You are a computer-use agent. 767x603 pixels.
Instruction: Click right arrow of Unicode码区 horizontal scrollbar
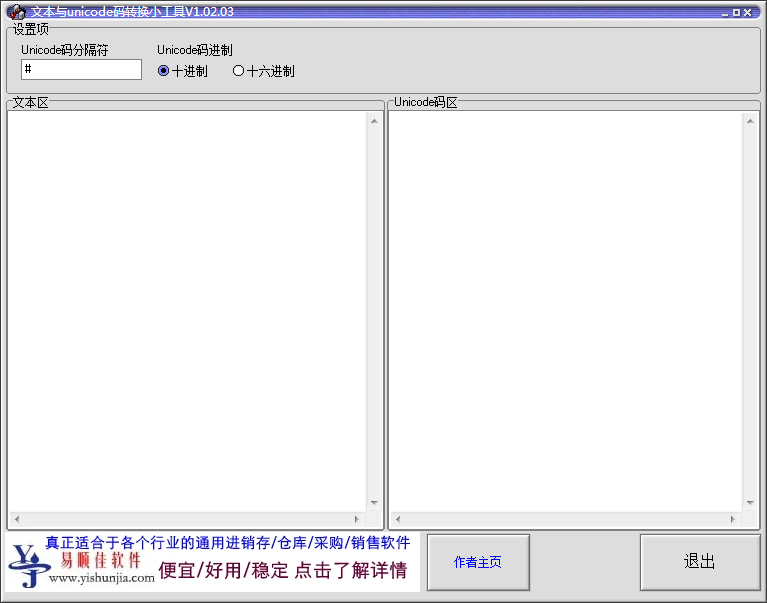(732, 519)
